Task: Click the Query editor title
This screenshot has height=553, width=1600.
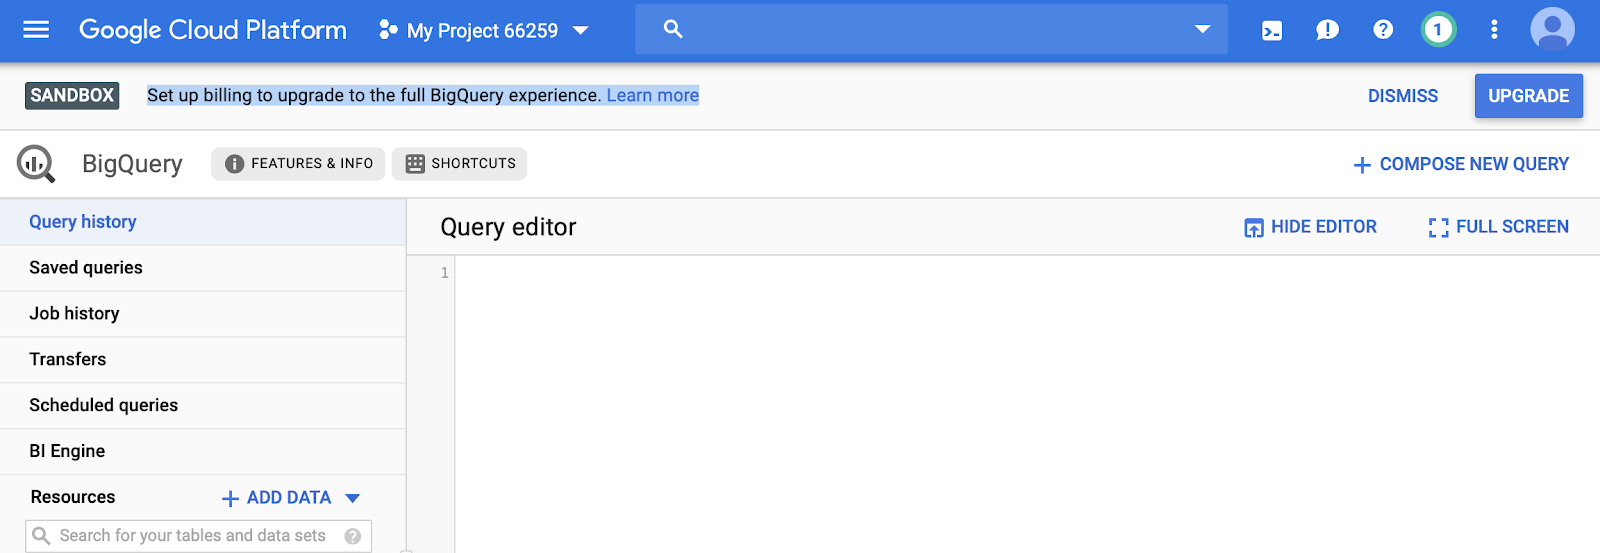Action: pos(508,227)
